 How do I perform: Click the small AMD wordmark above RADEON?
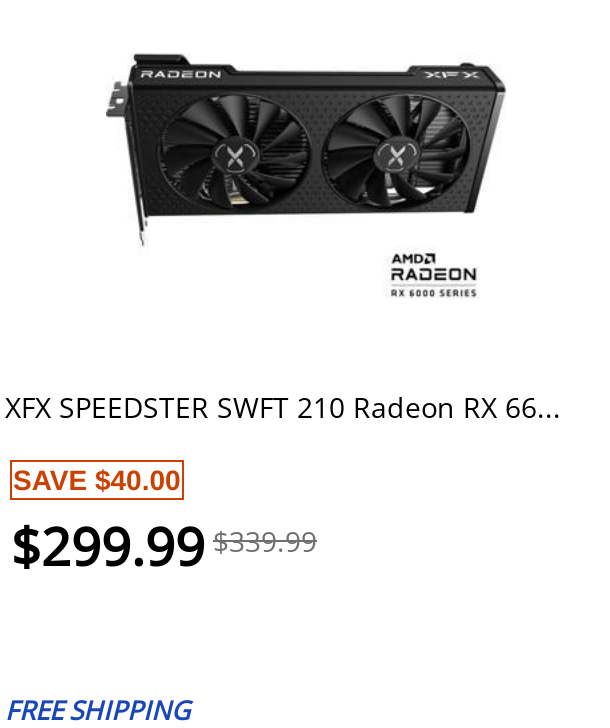(x=413, y=259)
